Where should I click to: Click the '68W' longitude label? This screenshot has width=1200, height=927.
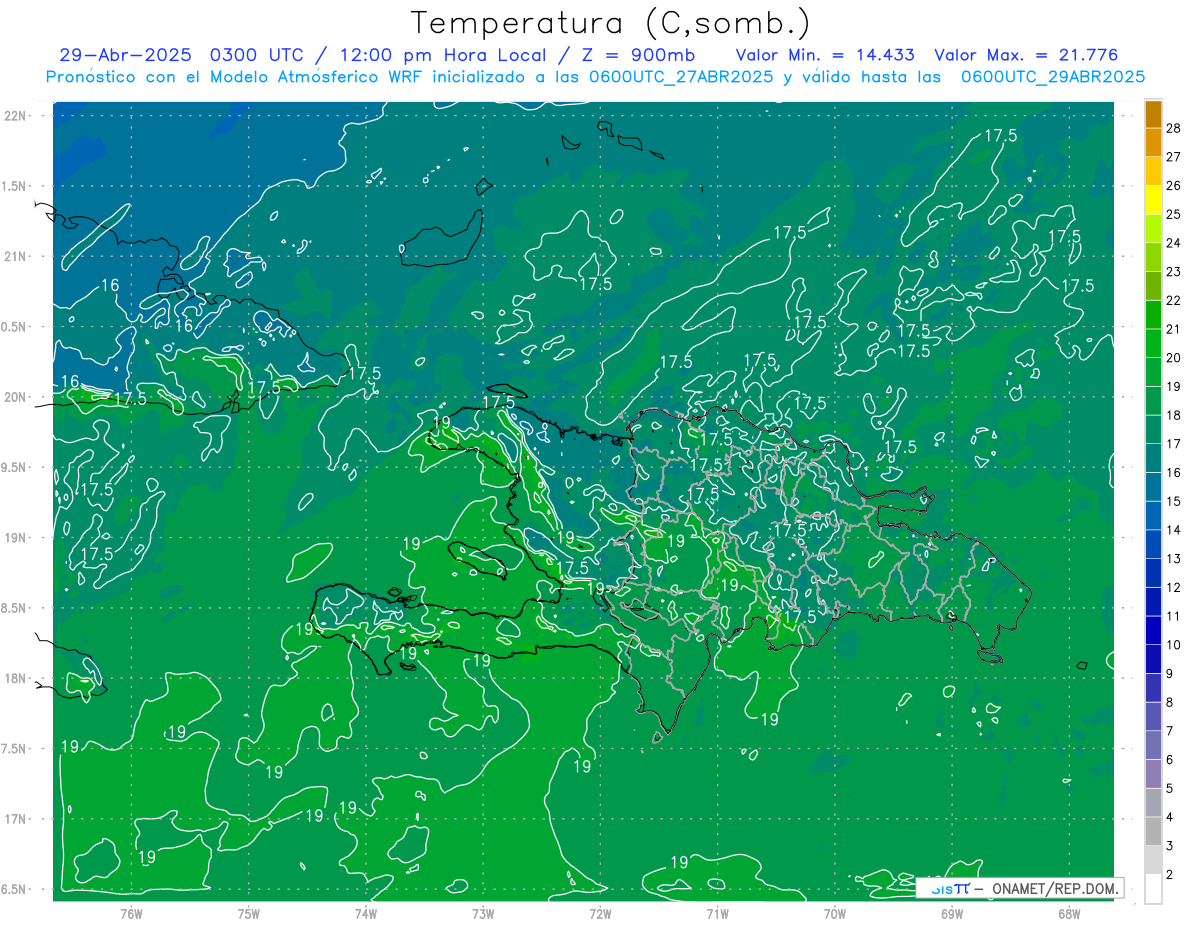click(x=1068, y=913)
